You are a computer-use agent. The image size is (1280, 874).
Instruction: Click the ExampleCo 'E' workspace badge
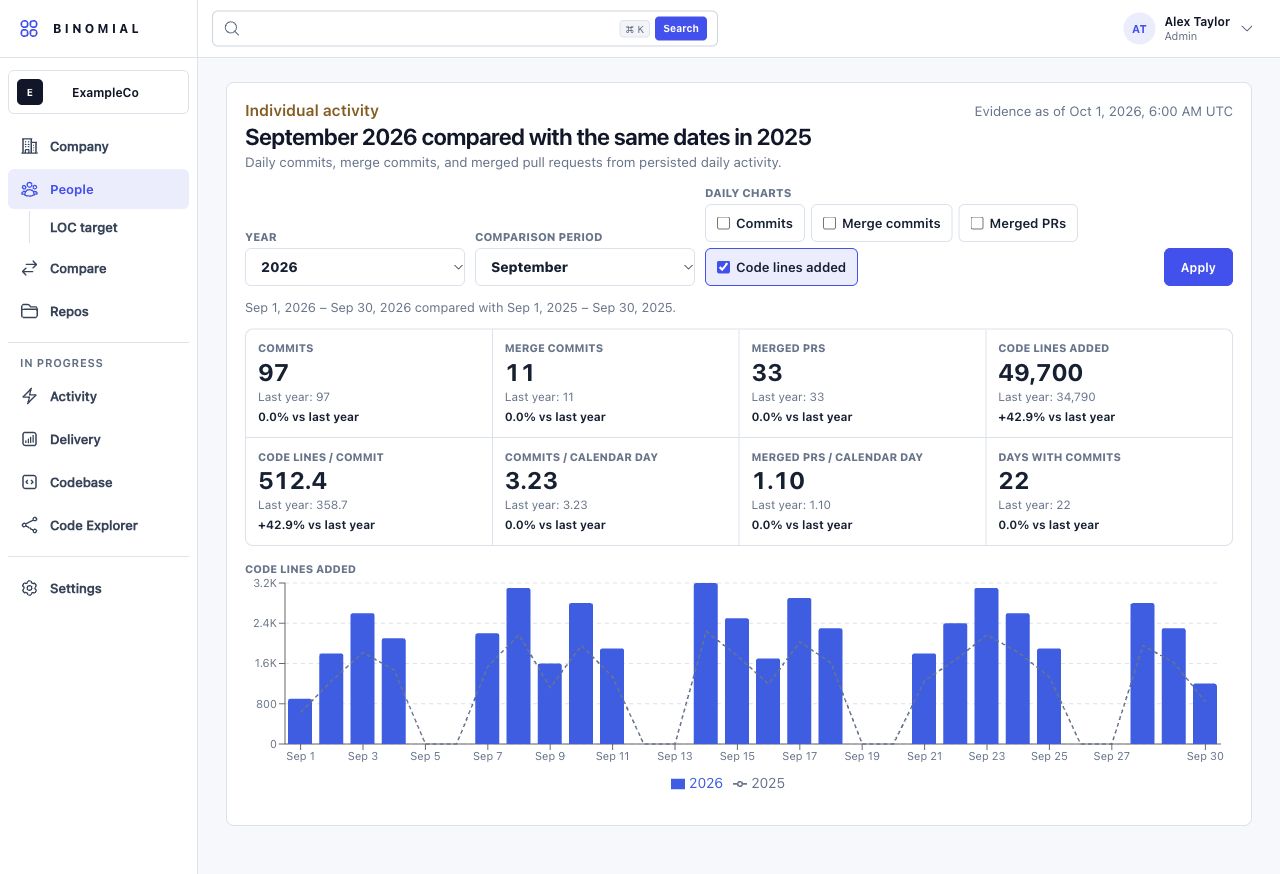tap(30, 92)
